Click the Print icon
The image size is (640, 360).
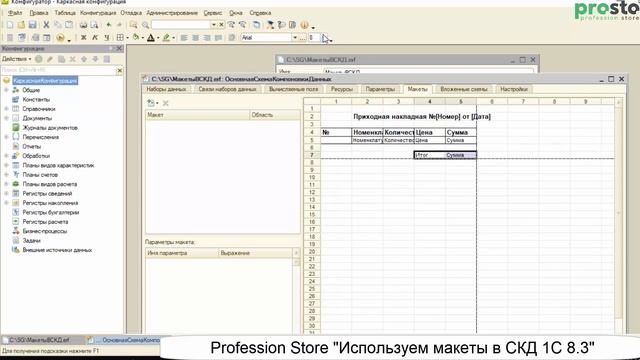(x=83, y=25)
